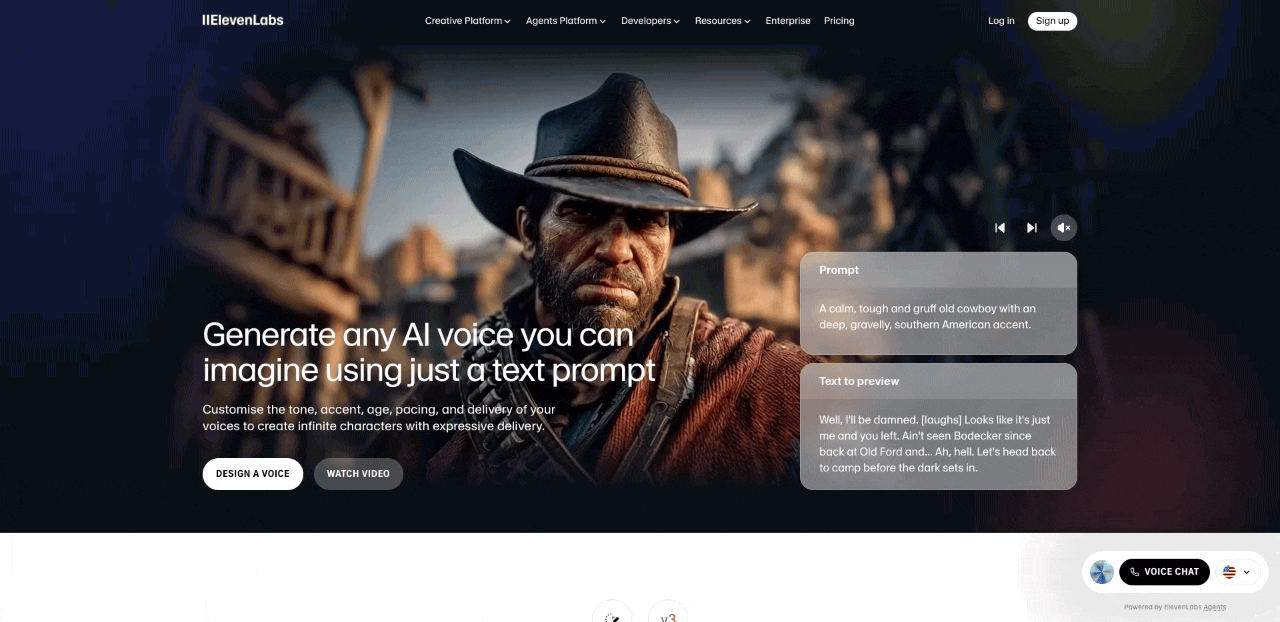This screenshot has width=1280, height=622.
Task: Open the Pricing page
Action: point(839,21)
